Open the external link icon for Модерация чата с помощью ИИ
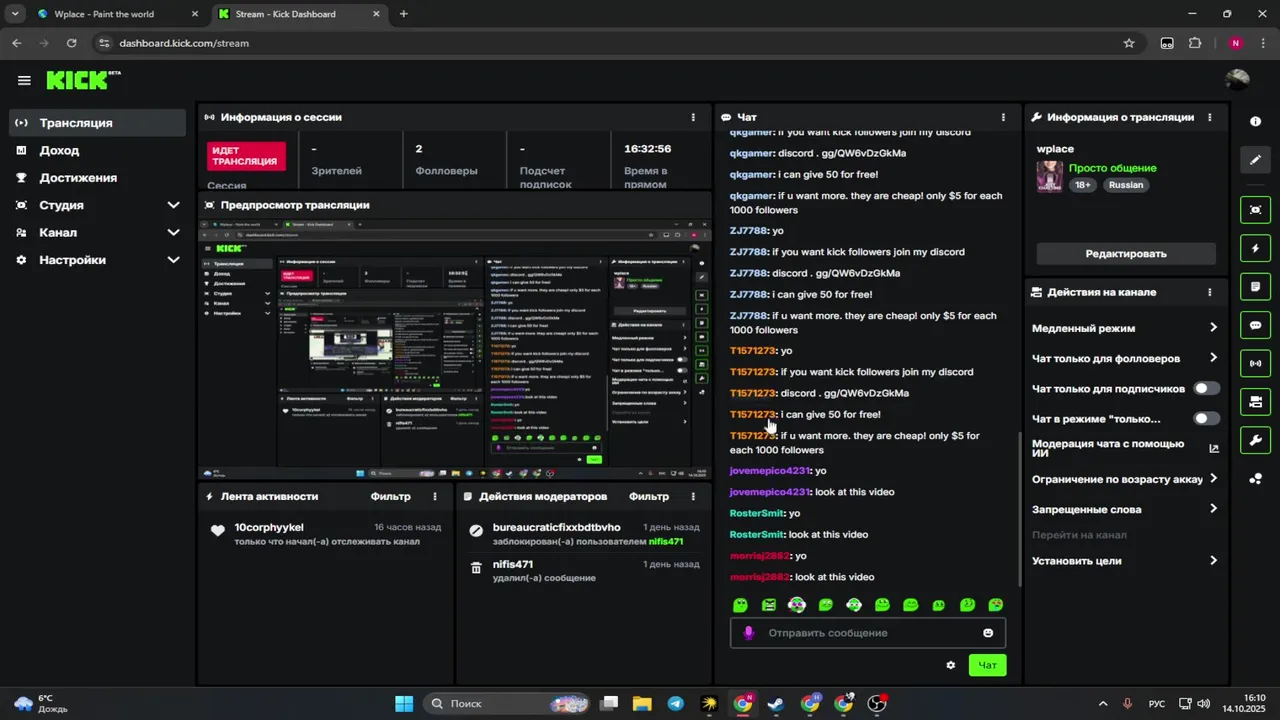This screenshot has width=1280, height=720. [x=1214, y=449]
